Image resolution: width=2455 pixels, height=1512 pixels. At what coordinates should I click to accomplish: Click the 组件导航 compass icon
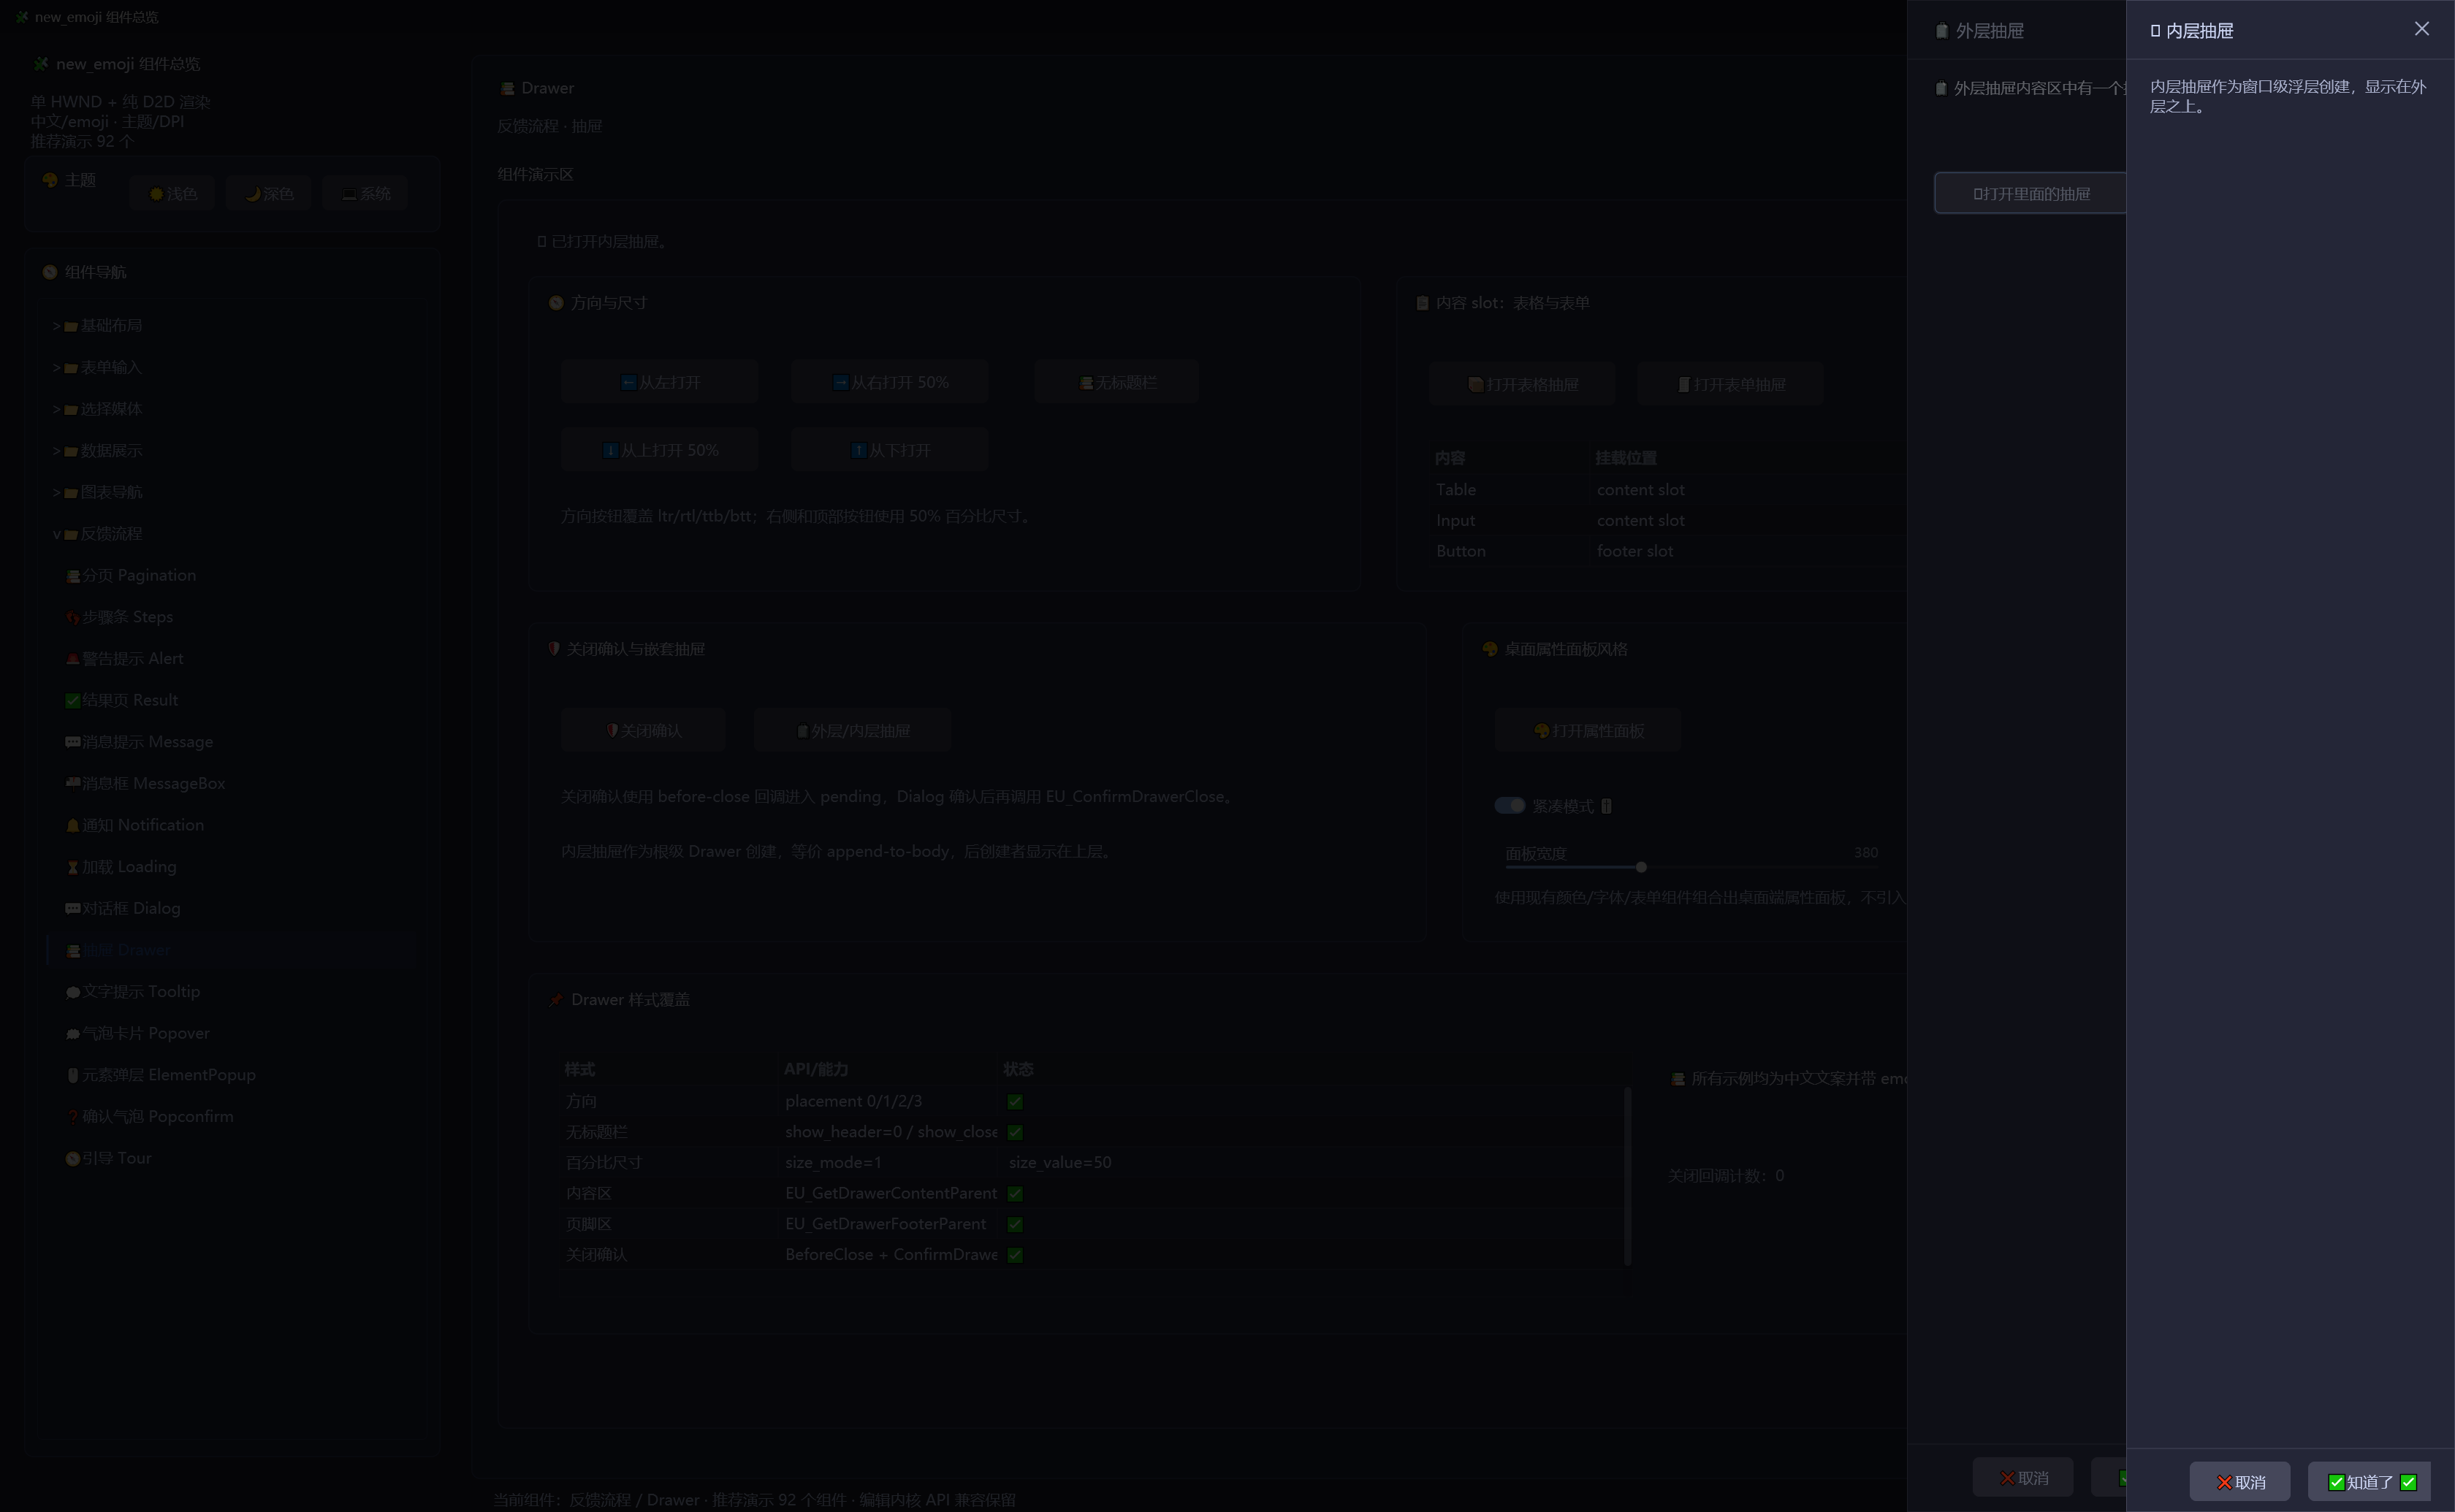[49, 272]
